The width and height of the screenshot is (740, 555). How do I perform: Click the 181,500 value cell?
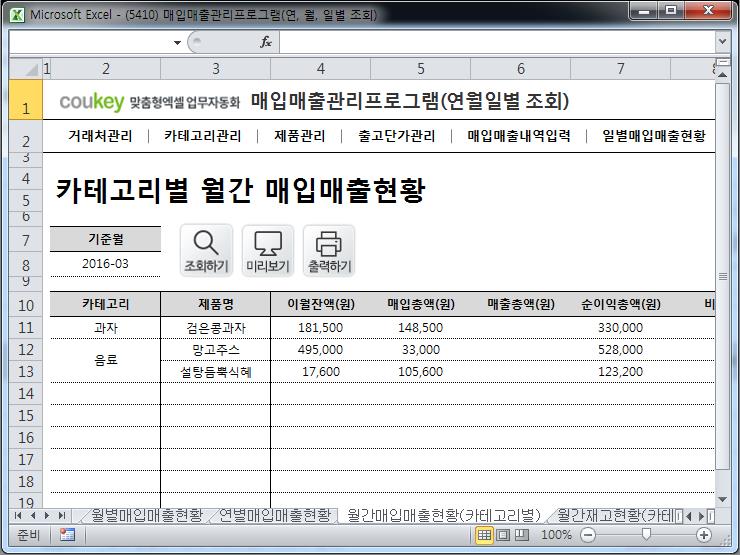click(x=321, y=328)
